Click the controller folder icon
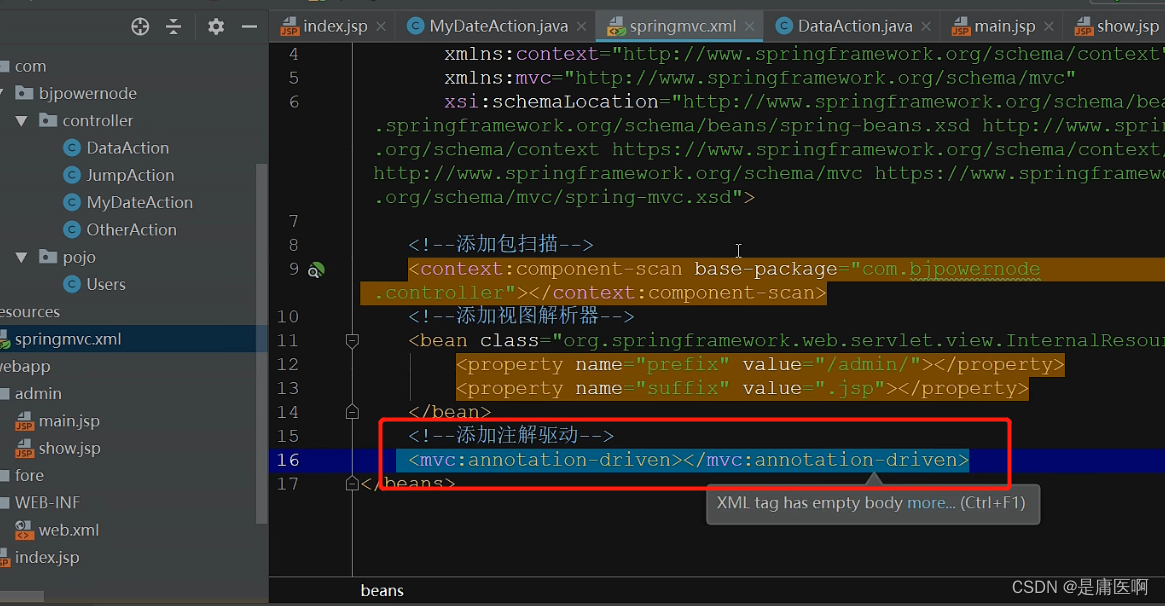 [48, 120]
